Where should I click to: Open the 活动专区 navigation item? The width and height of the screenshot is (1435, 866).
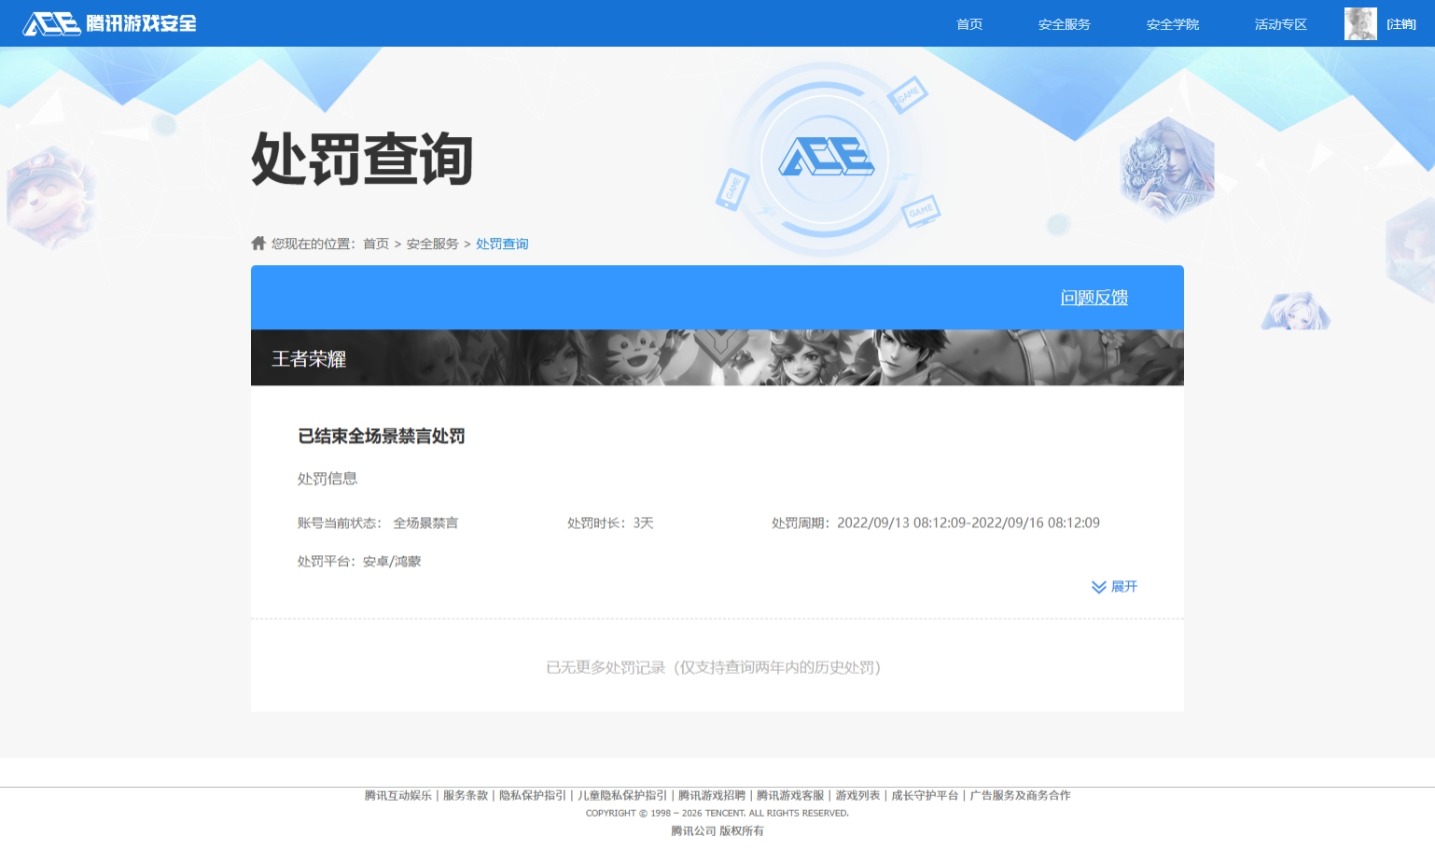(x=1279, y=23)
